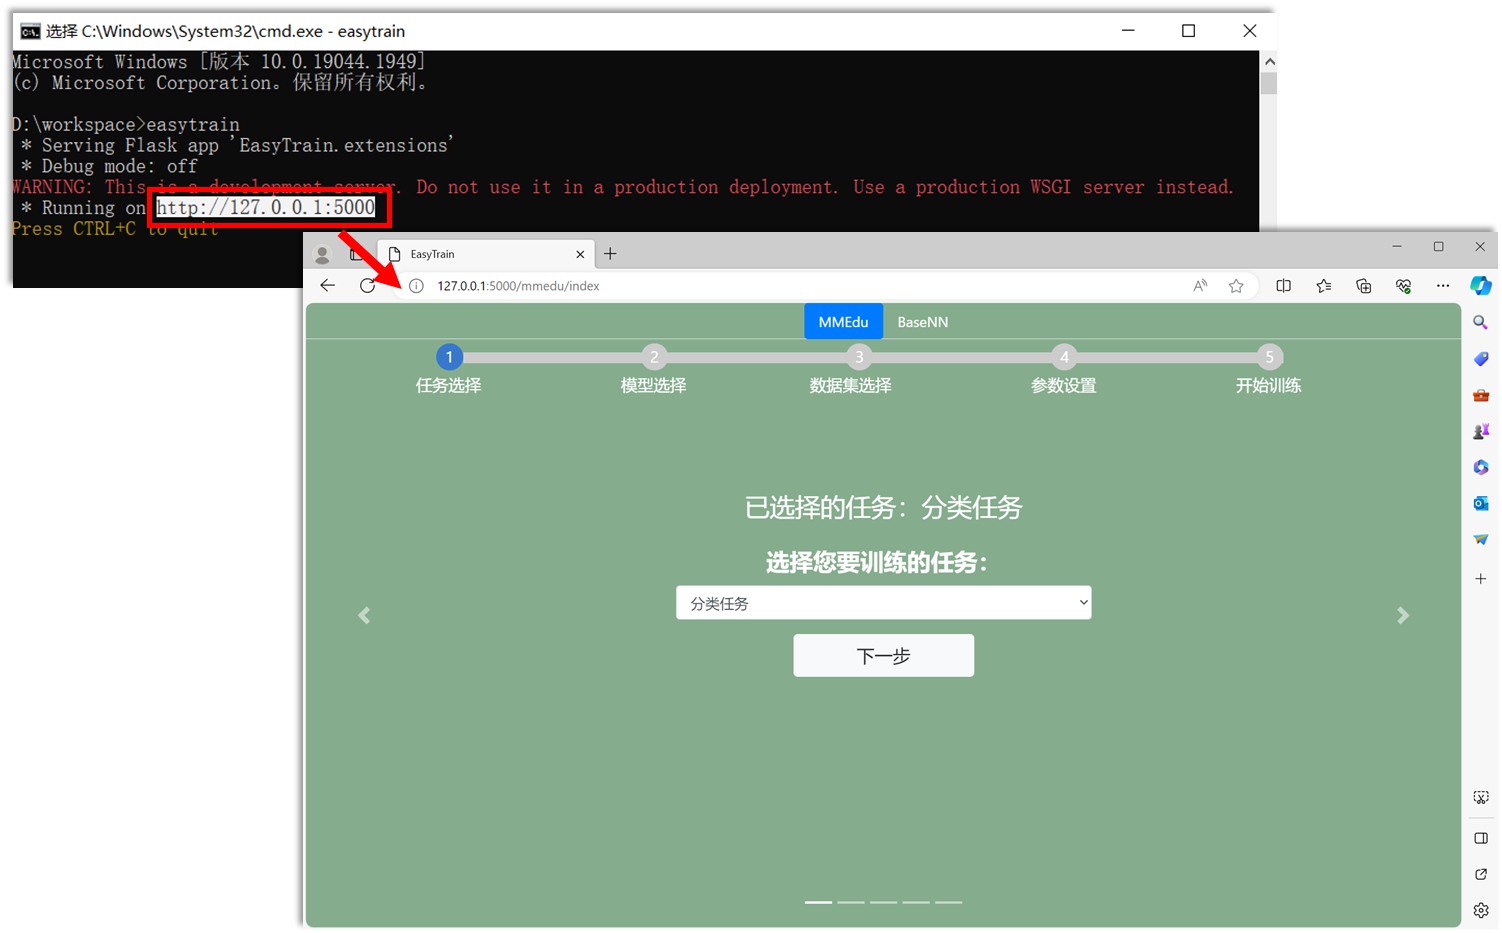Image resolution: width=1502 pixels, height=933 pixels.
Task: Open link in external window icon
Action: [1480, 874]
